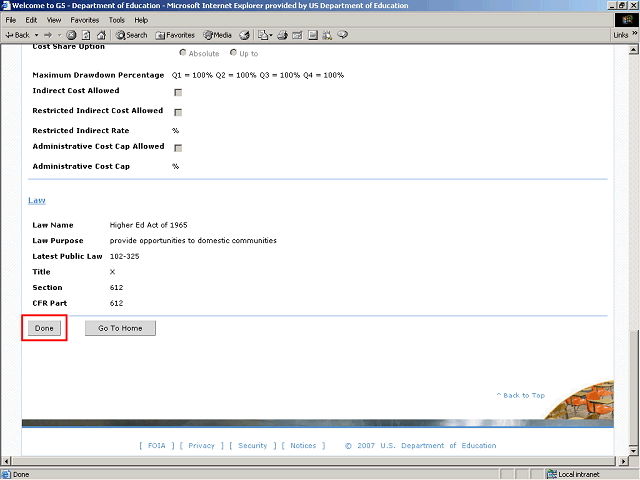Open the FOIA footer link
Image resolution: width=640 pixels, height=480 pixels.
(156, 446)
